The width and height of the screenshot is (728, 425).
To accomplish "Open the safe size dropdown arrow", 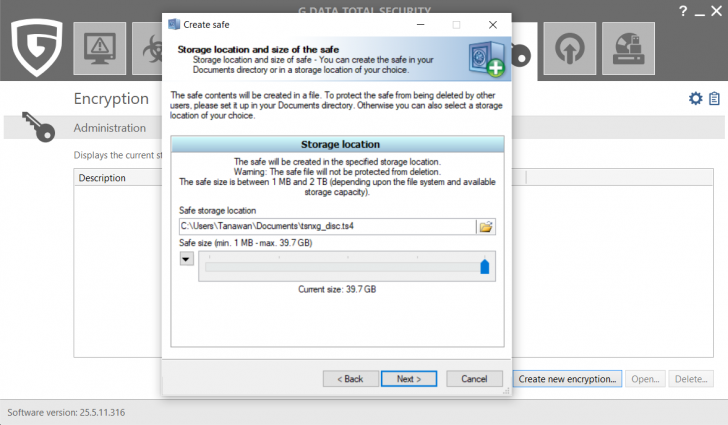I will click(x=186, y=259).
